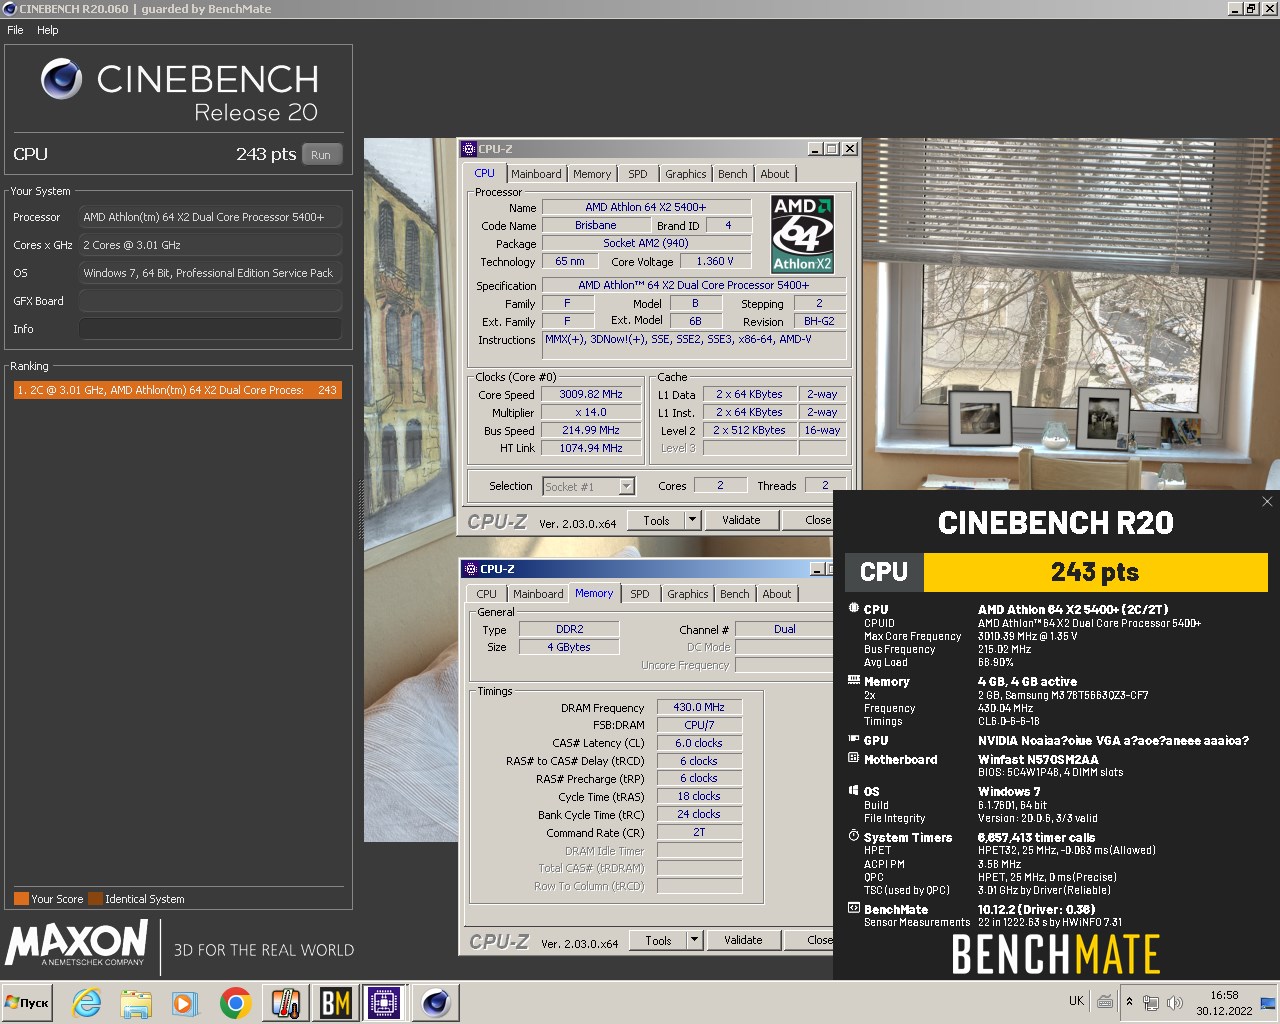Switch to Cinebench taskbar icon
The height and width of the screenshot is (1024, 1280).
tap(435, 1003)
